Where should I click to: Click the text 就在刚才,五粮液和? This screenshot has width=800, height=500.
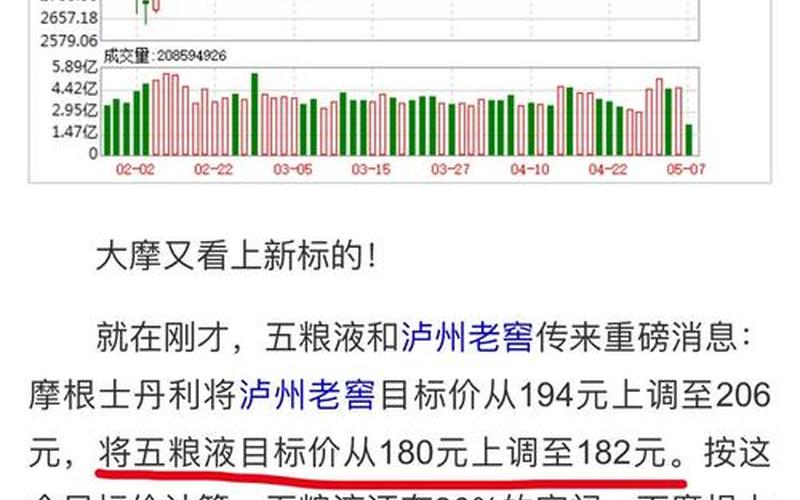point(248,337)
